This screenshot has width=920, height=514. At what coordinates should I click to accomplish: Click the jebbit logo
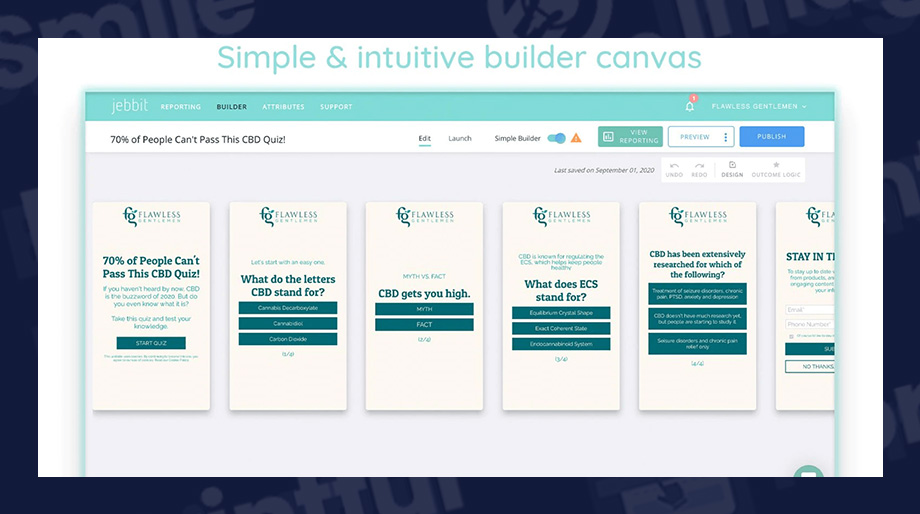[130, 106]
